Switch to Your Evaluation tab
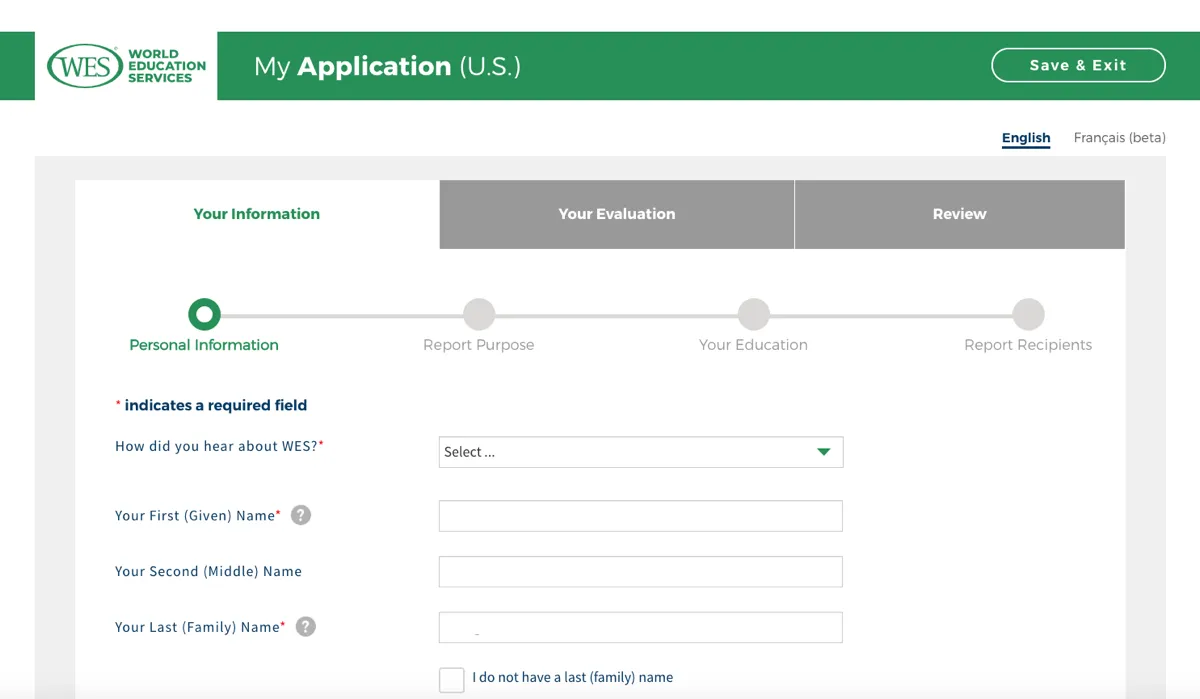1200x699 pixels. point(617,214)
